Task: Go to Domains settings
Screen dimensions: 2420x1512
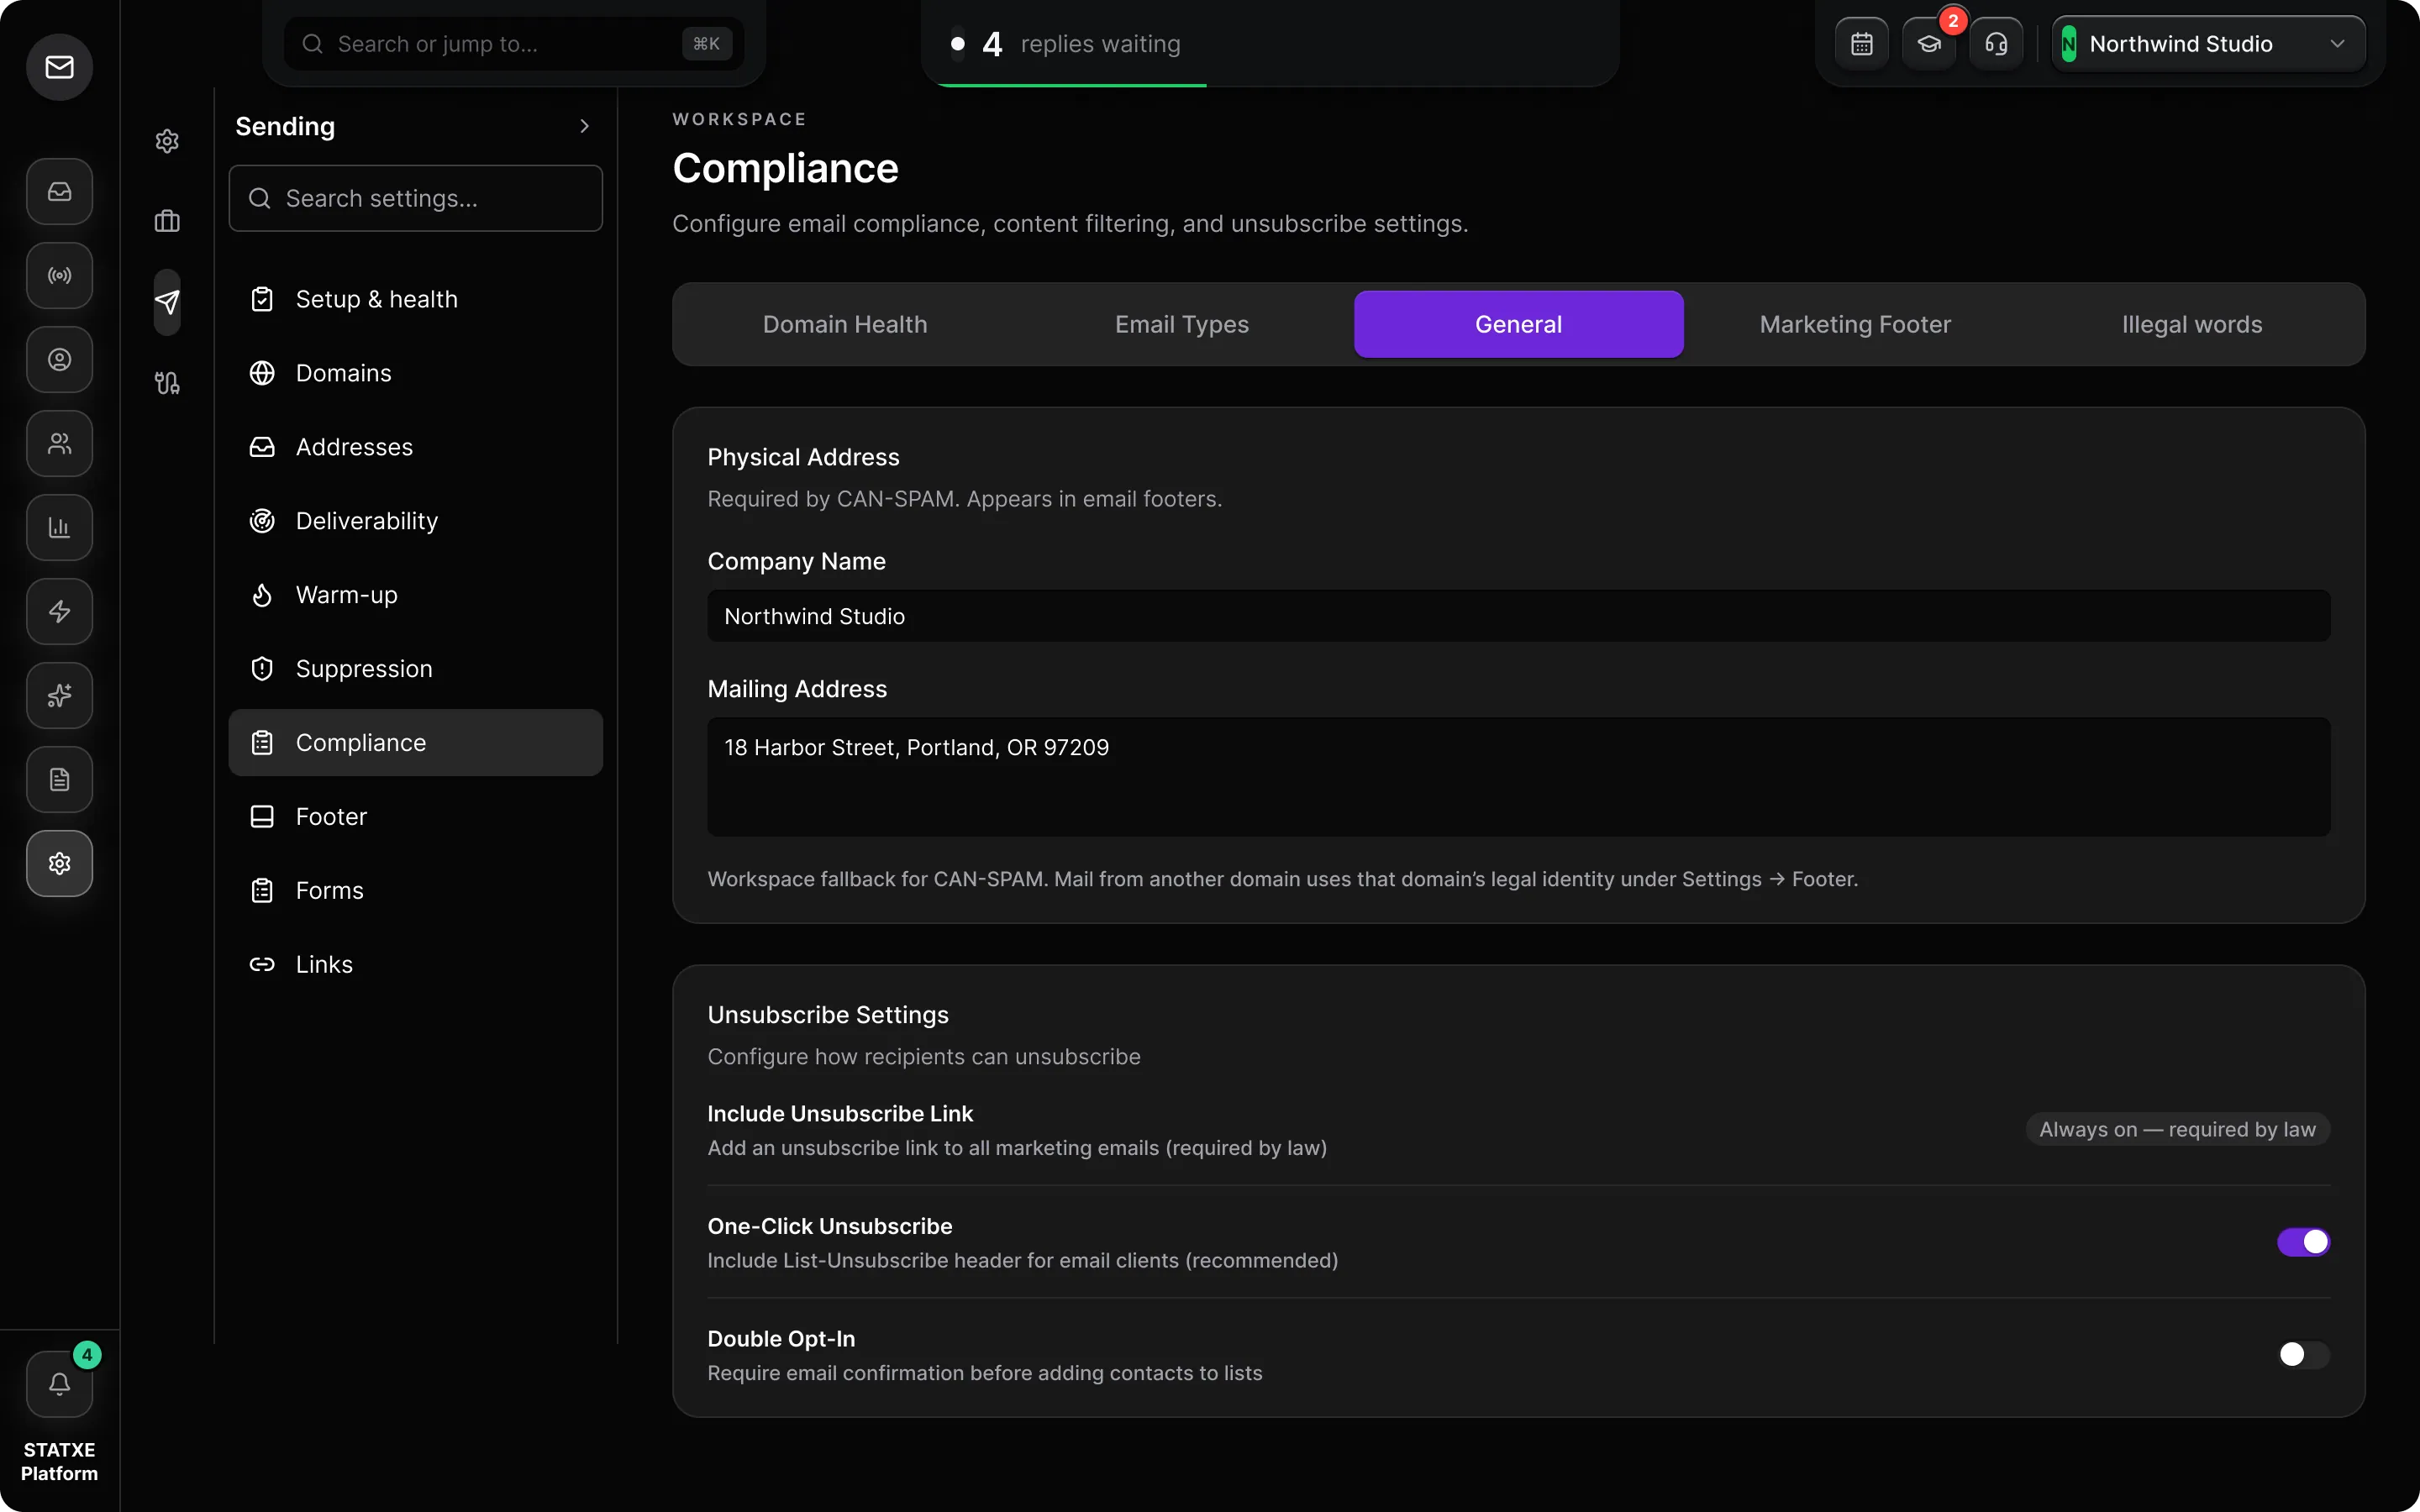Action: [x=415, y=373]
